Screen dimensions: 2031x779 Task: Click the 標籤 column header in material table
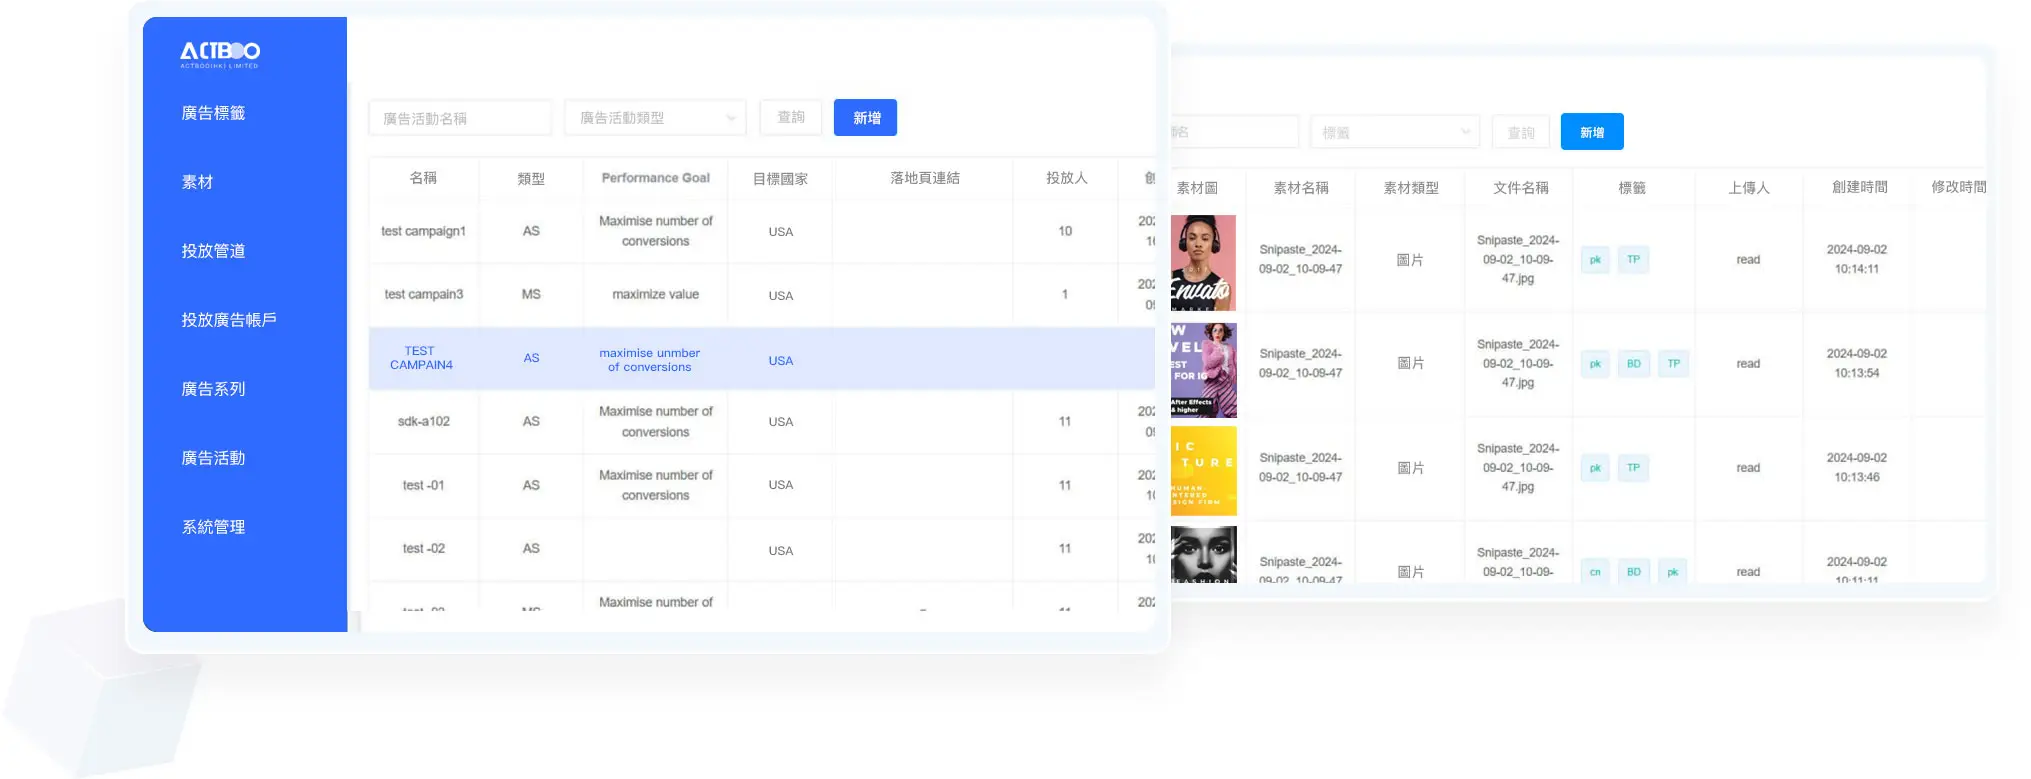pyautogui.click(x=1632, y=187)
